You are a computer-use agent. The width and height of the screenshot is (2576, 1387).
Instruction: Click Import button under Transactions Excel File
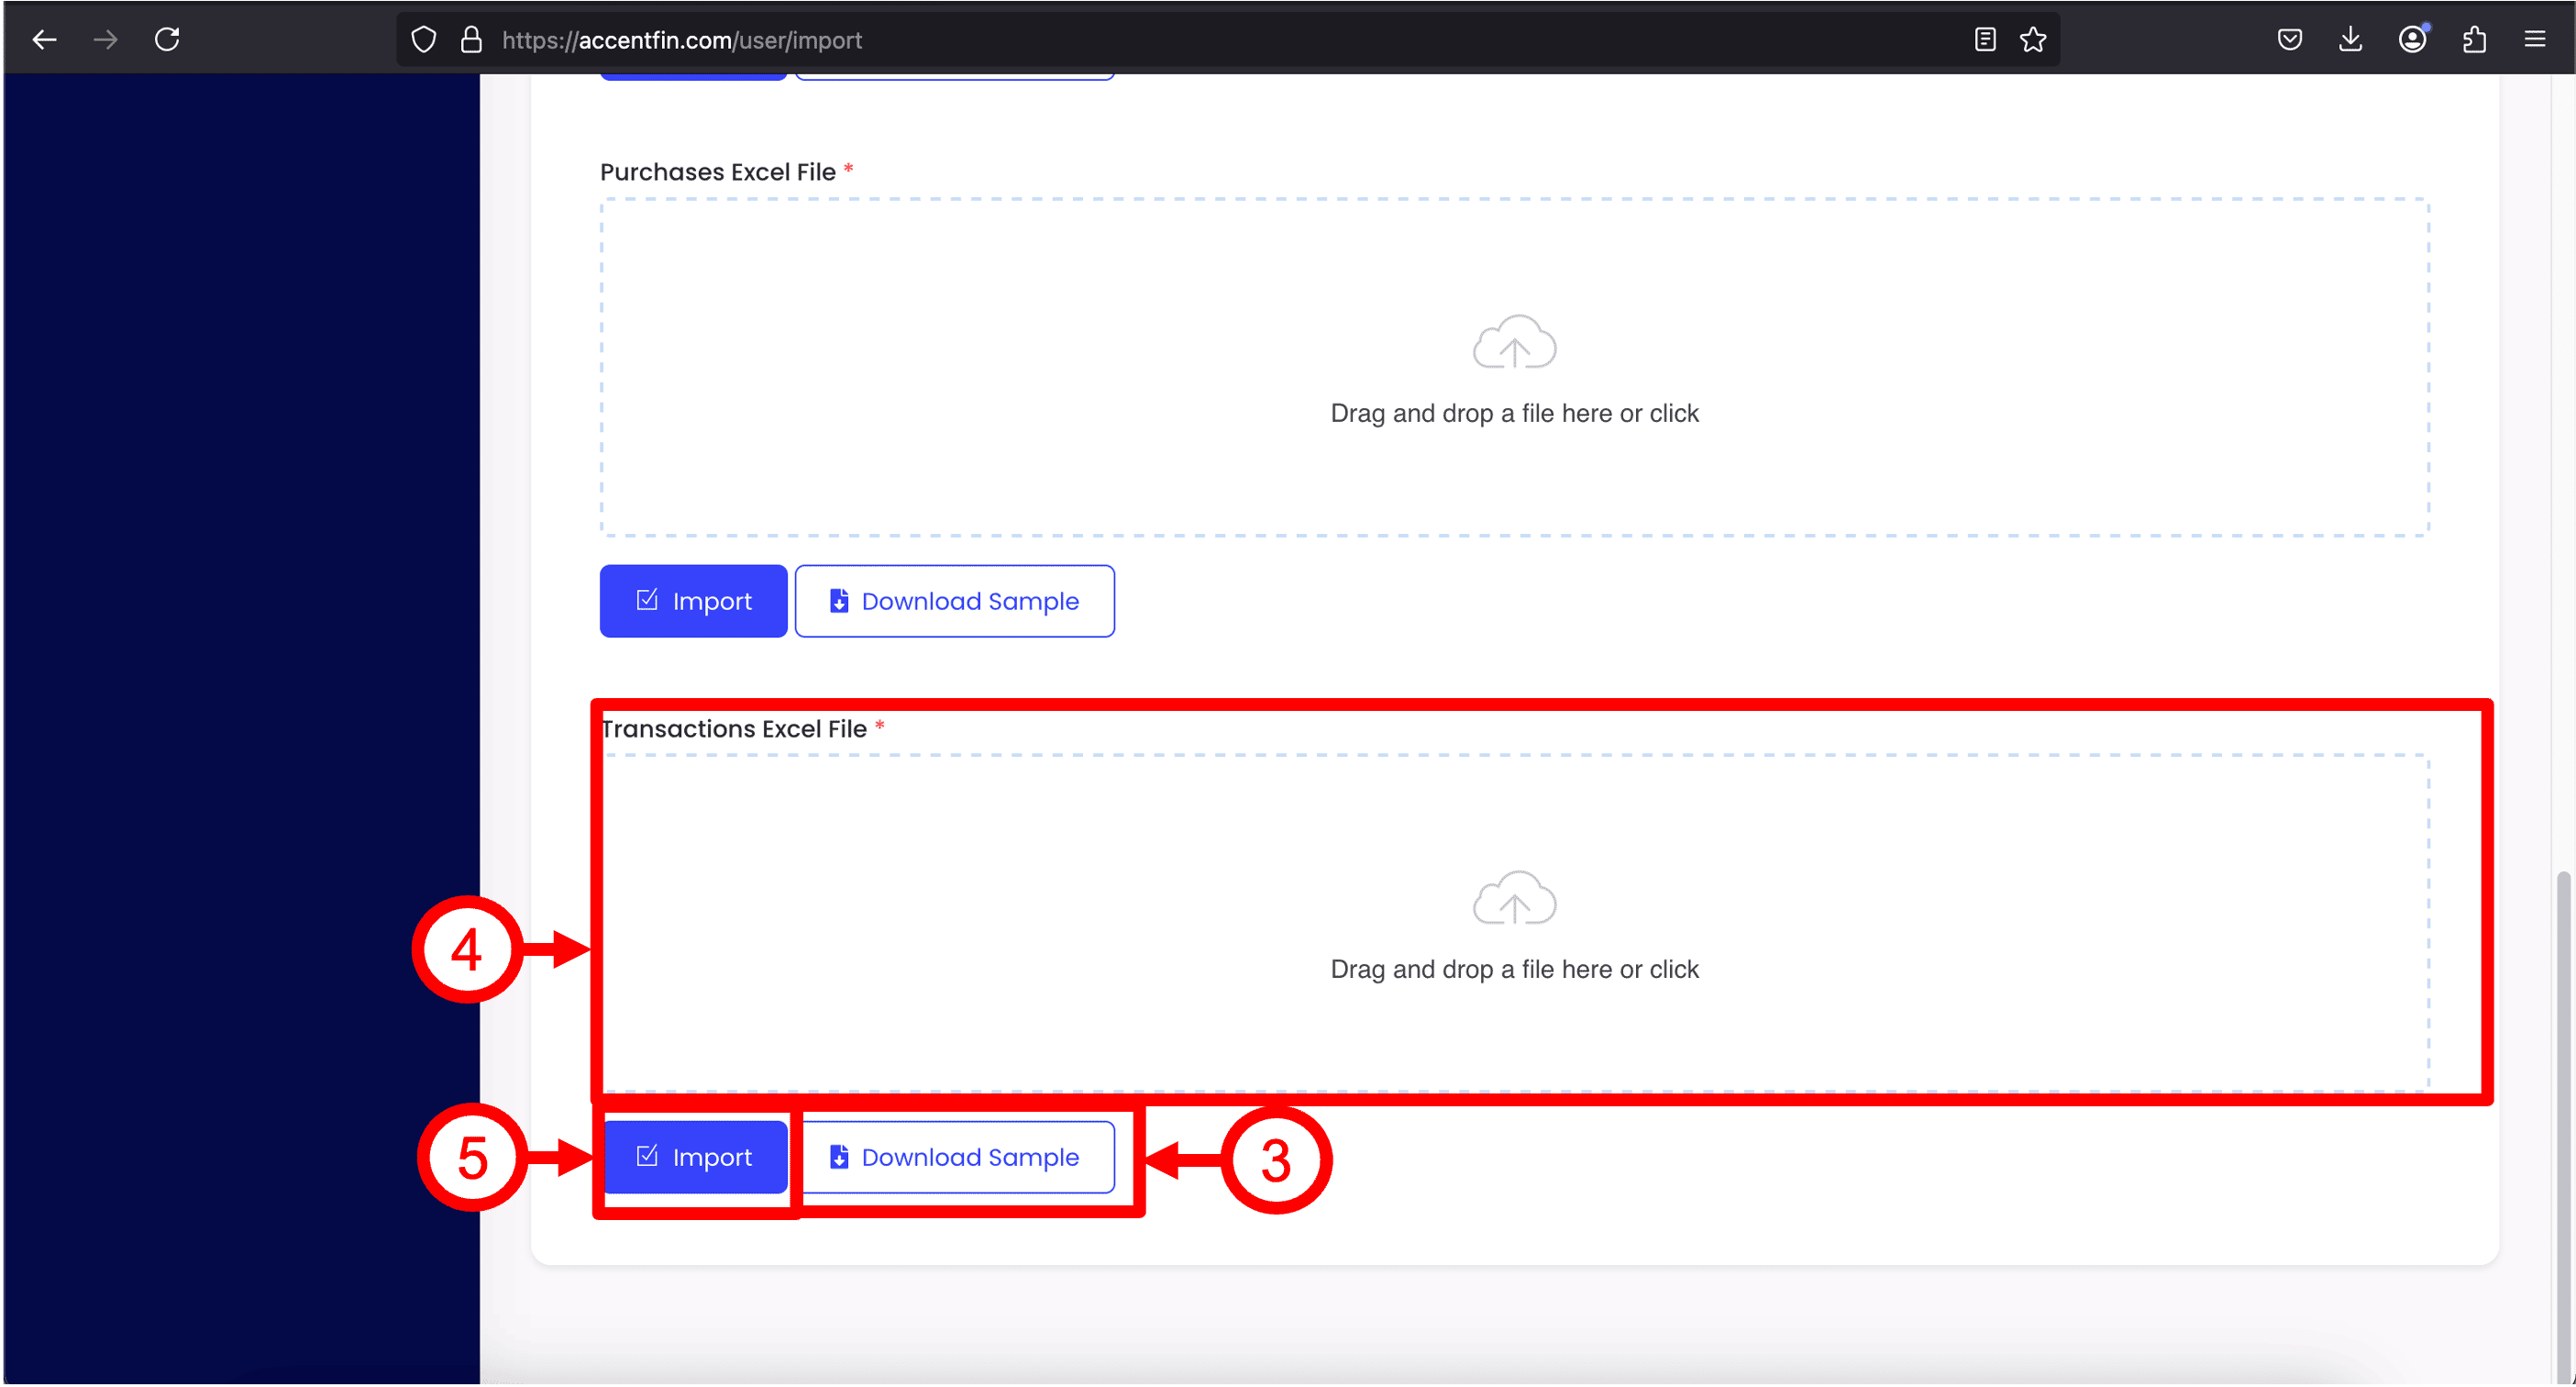tap(693, 1157)
